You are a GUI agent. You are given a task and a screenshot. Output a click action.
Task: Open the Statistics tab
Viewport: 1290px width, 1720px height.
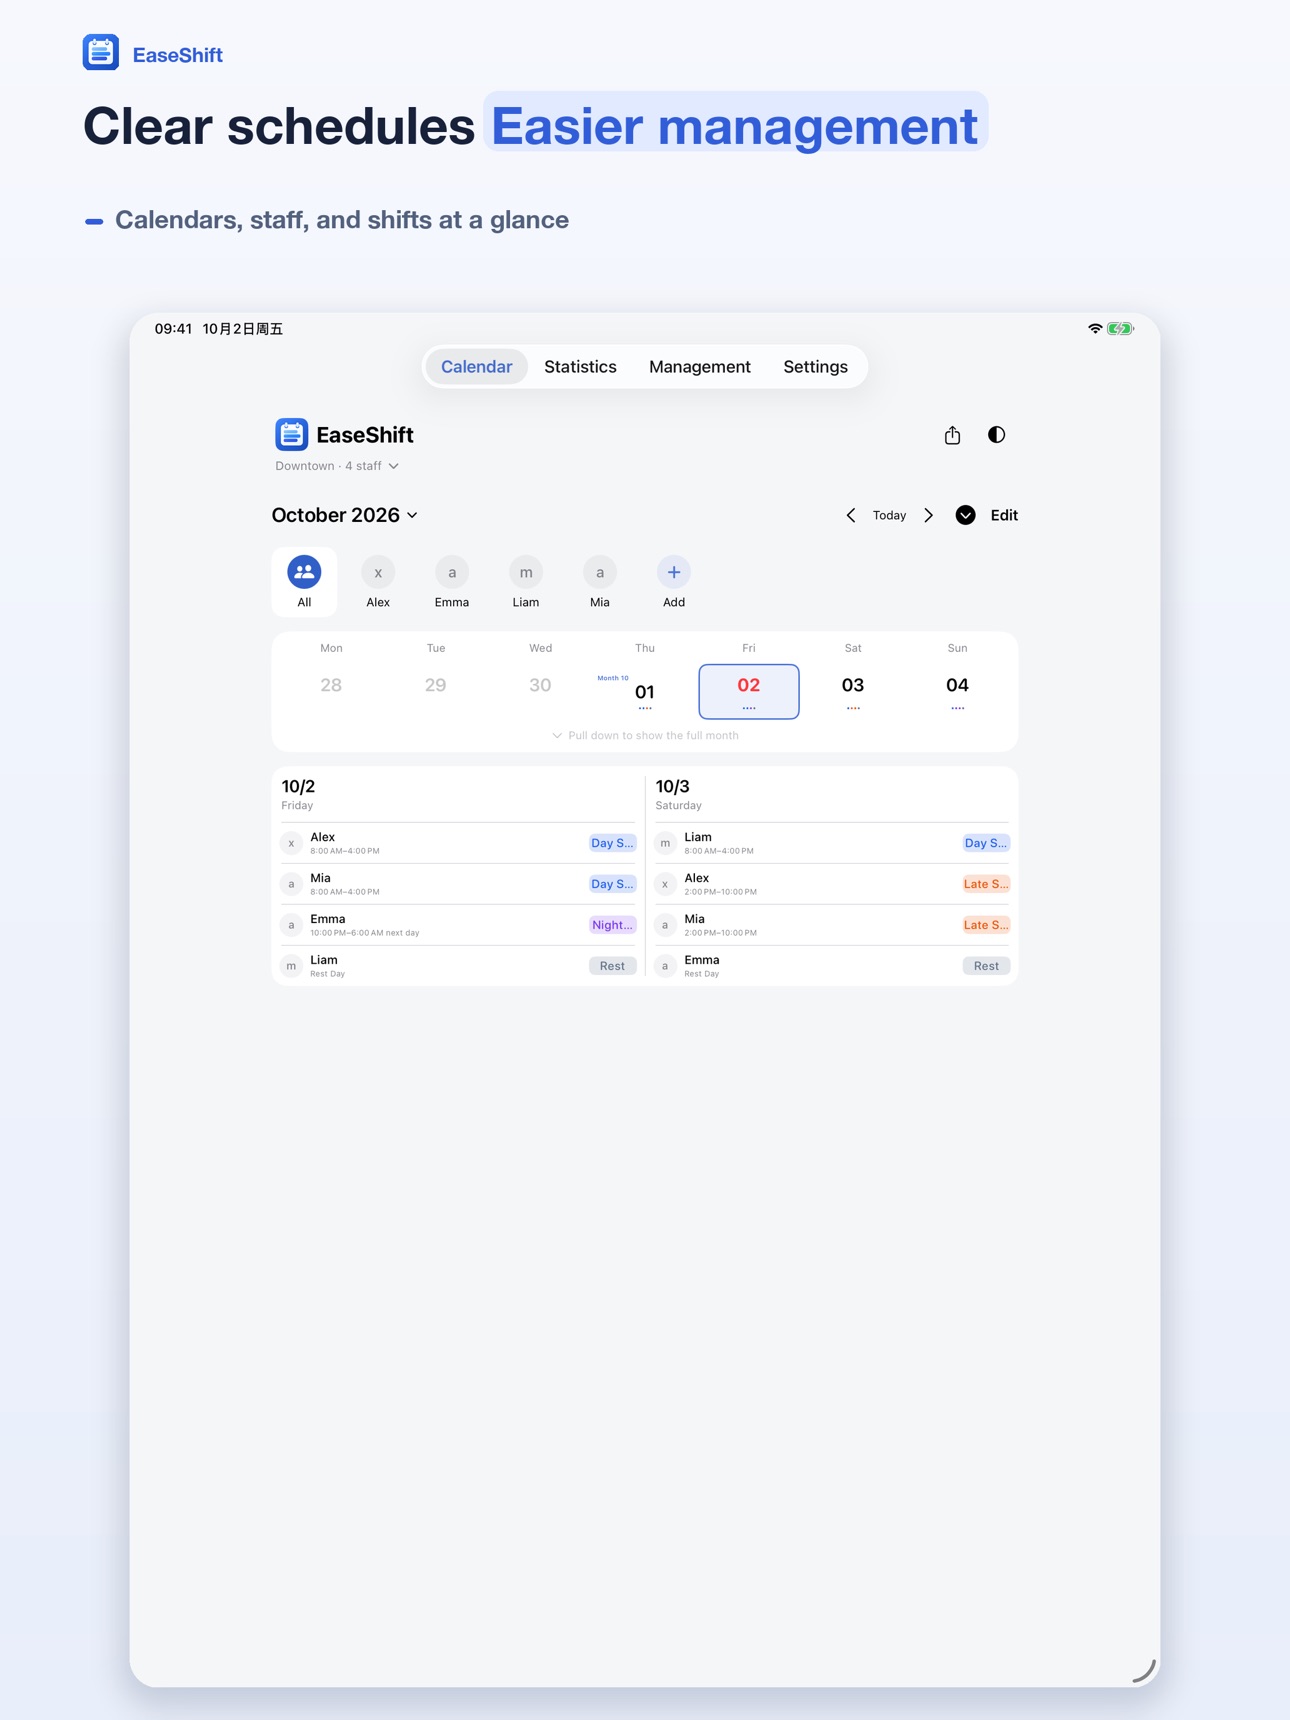coord(580,367)
